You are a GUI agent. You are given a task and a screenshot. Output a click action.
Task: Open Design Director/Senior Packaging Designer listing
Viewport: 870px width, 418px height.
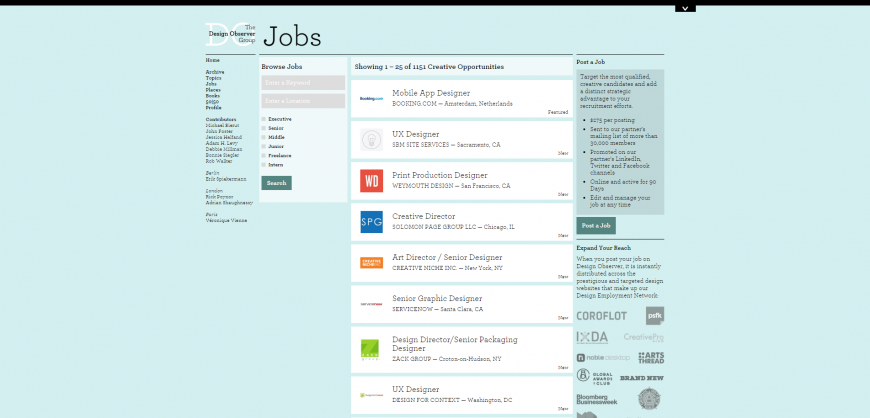pos(455,344)
